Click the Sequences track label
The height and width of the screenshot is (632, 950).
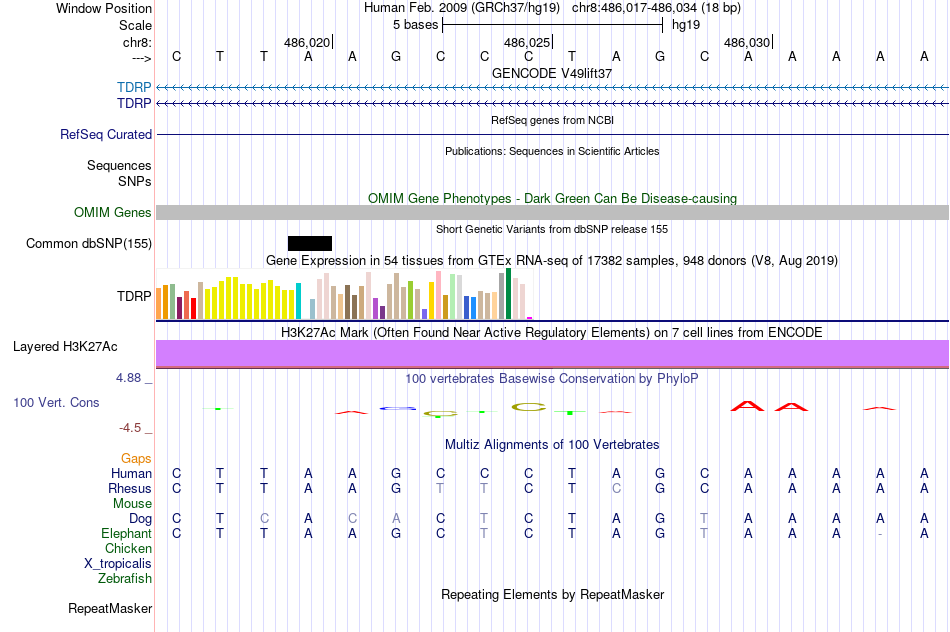click(x=119, y=165)
